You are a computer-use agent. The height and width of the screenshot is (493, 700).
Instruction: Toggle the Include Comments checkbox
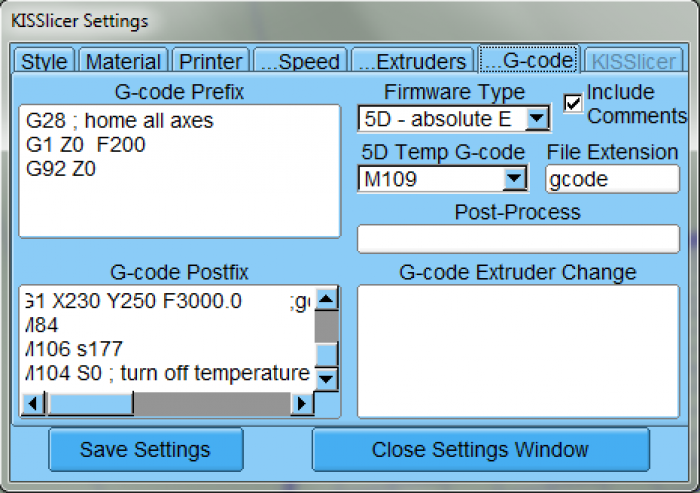point(573,104)
